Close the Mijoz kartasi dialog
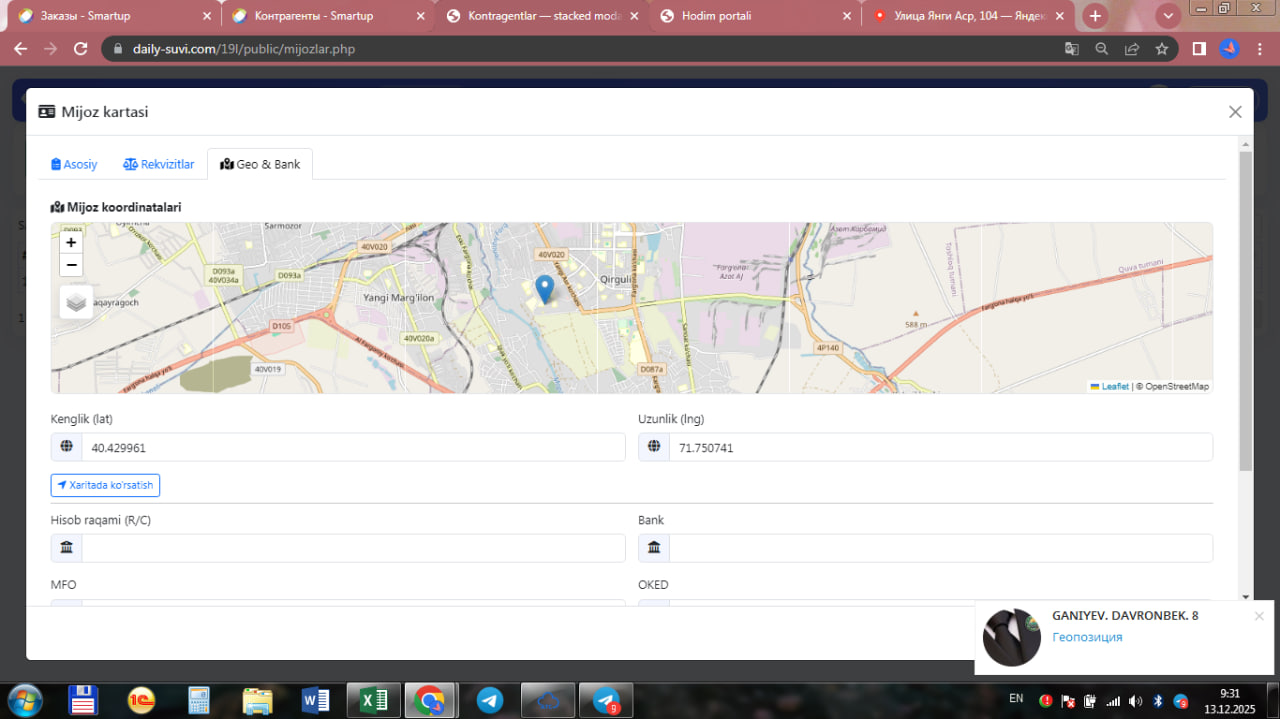This screenshot has height=719, width=1280. [1235, 112]
